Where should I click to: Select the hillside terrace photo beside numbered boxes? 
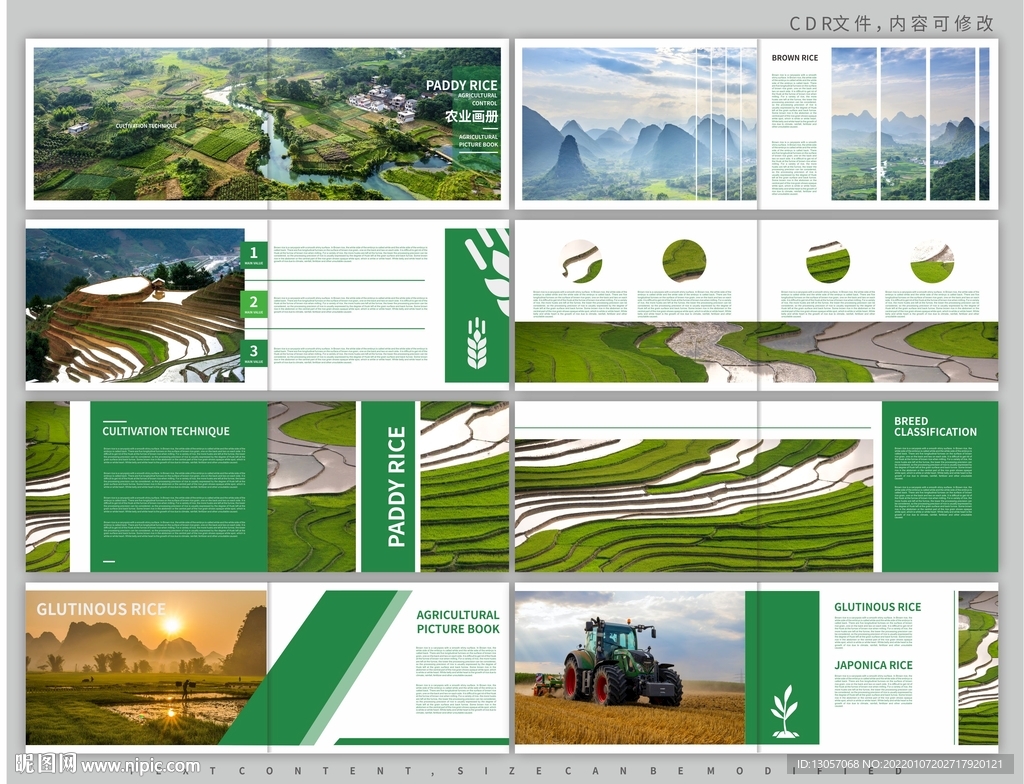[x=135, y=305]
